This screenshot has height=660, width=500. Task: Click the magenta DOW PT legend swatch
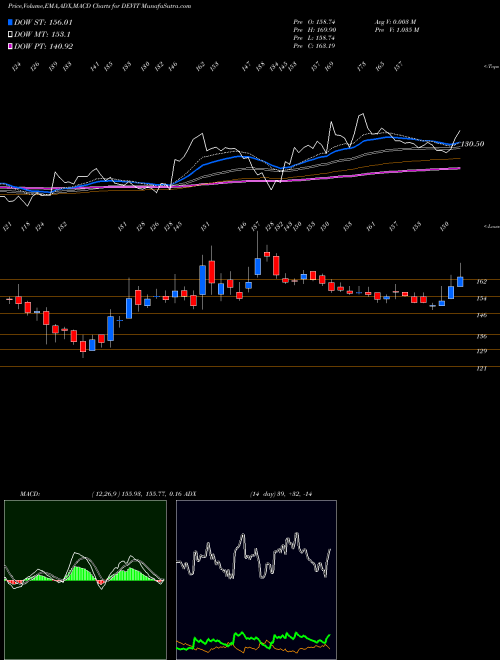click(x=11, y=46)
